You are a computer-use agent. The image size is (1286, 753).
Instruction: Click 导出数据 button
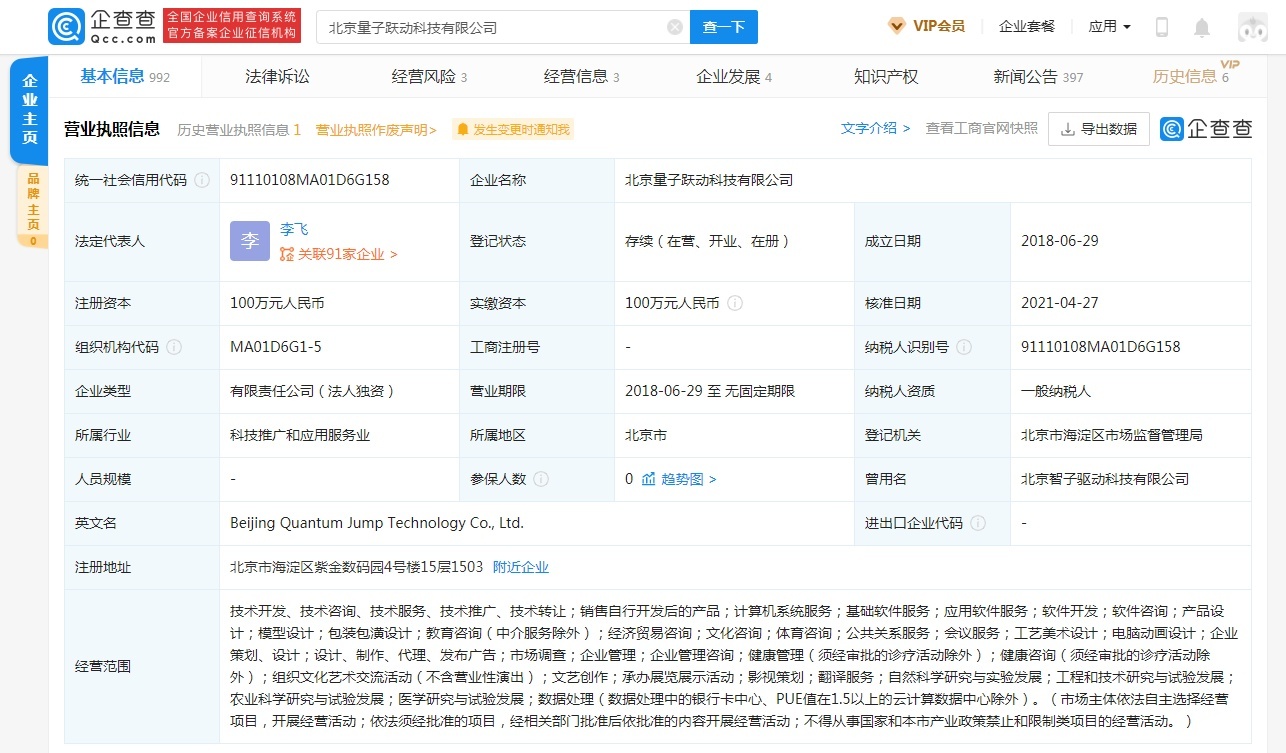pyautogui.click(x=1099, y=128)
